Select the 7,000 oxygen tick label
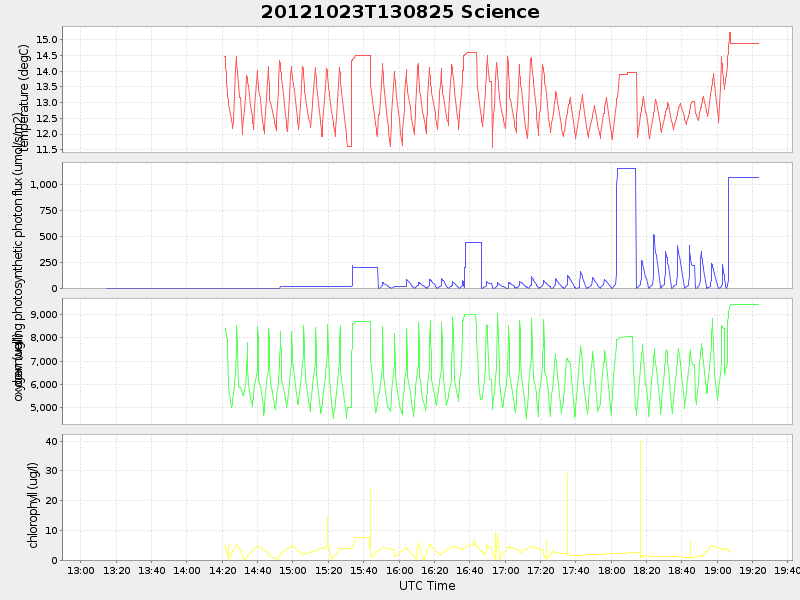 click(x=44, y=361)
